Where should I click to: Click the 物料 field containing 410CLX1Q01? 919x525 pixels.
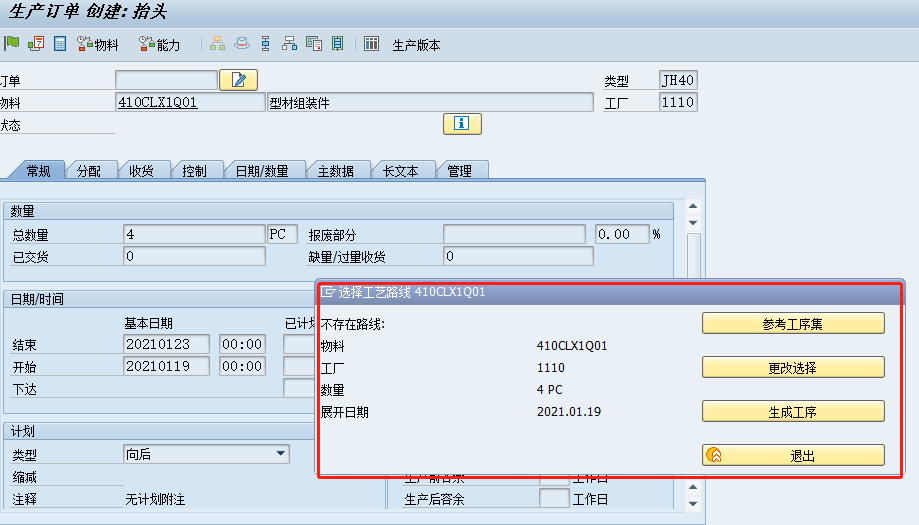point(190,102)
